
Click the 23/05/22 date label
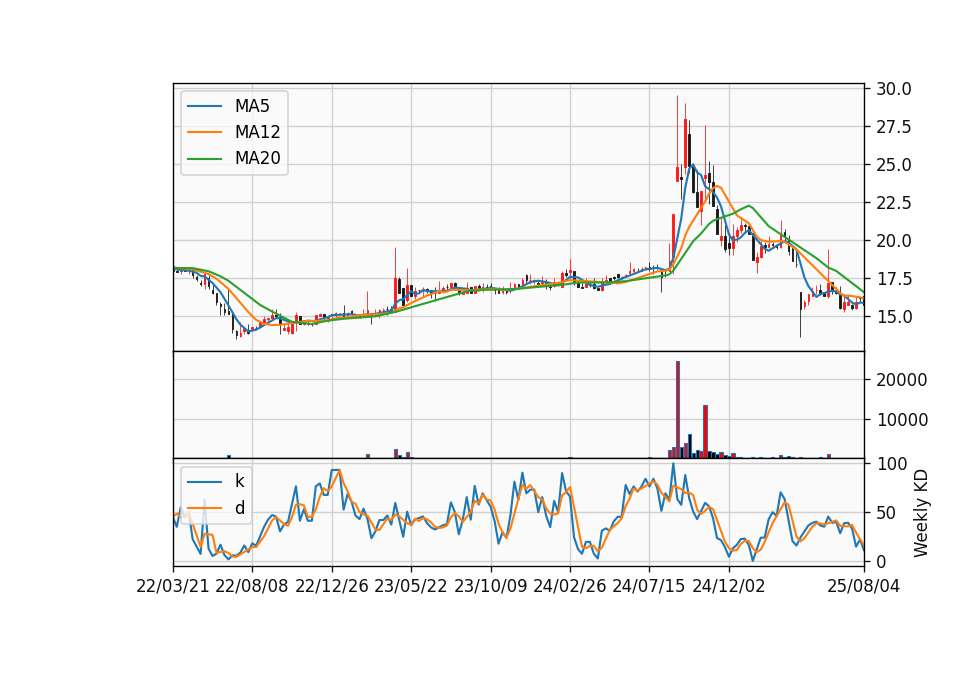coord(411,587)
